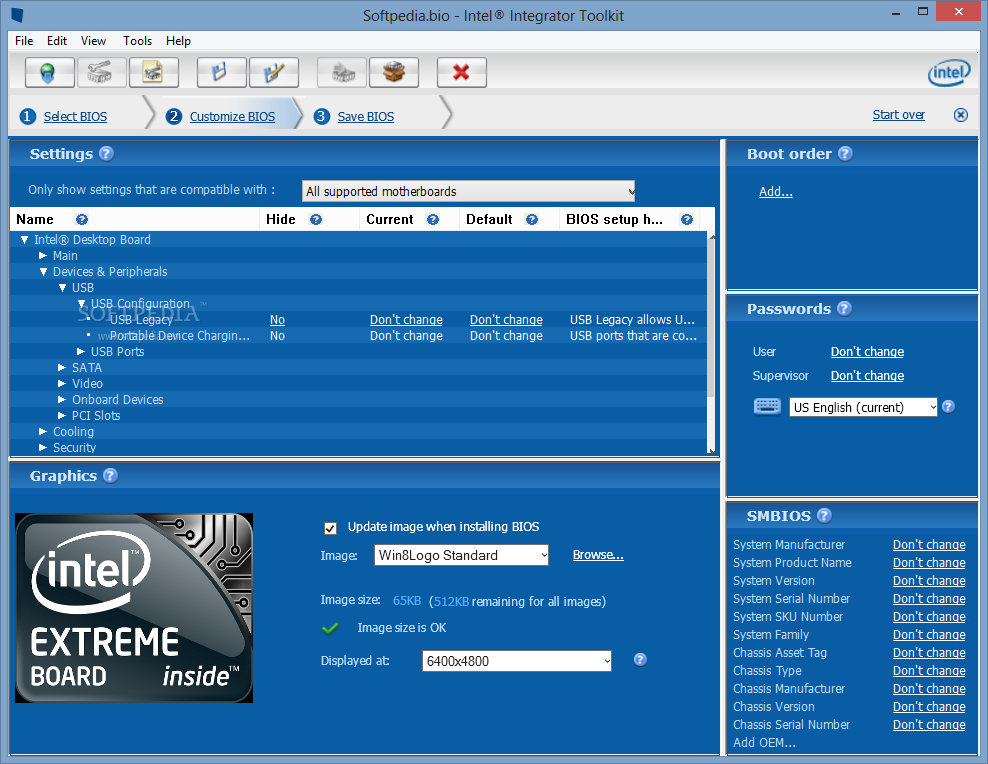
Task: Select the Portable Device Charging row
Action: 359,336
